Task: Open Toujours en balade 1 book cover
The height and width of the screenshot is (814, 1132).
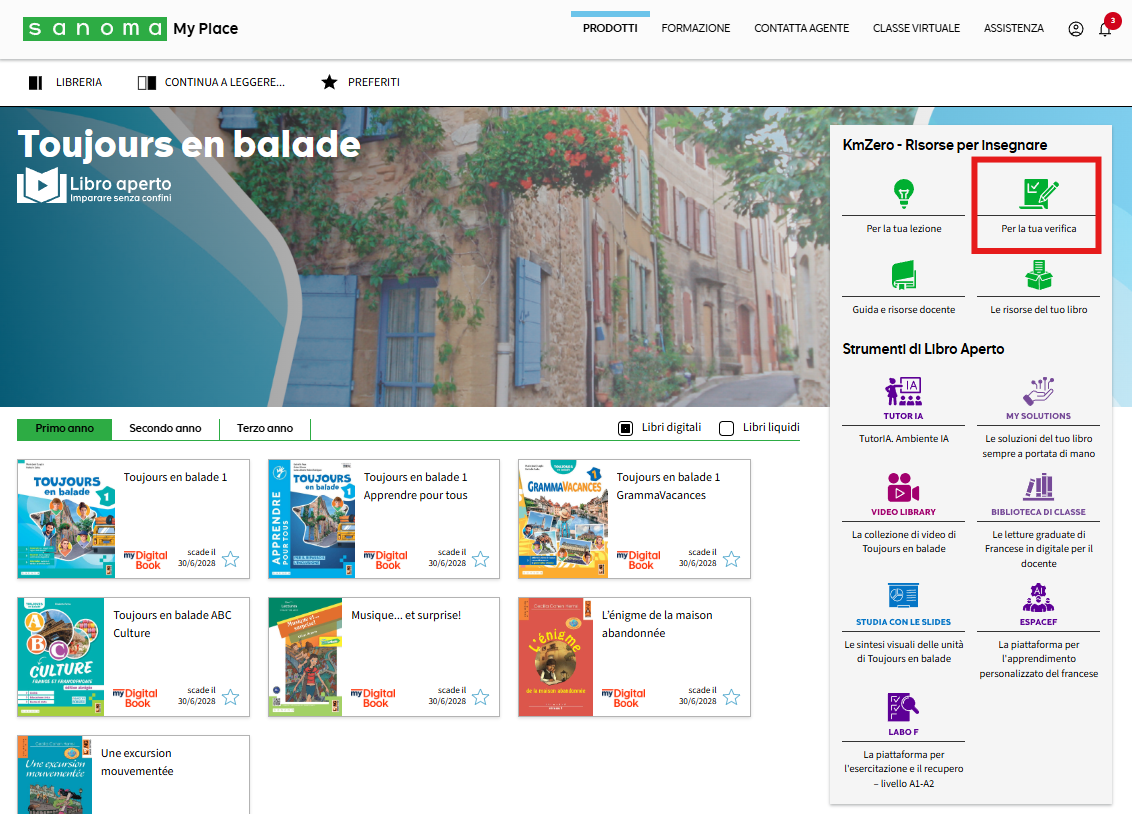Action: click(66, 519)
